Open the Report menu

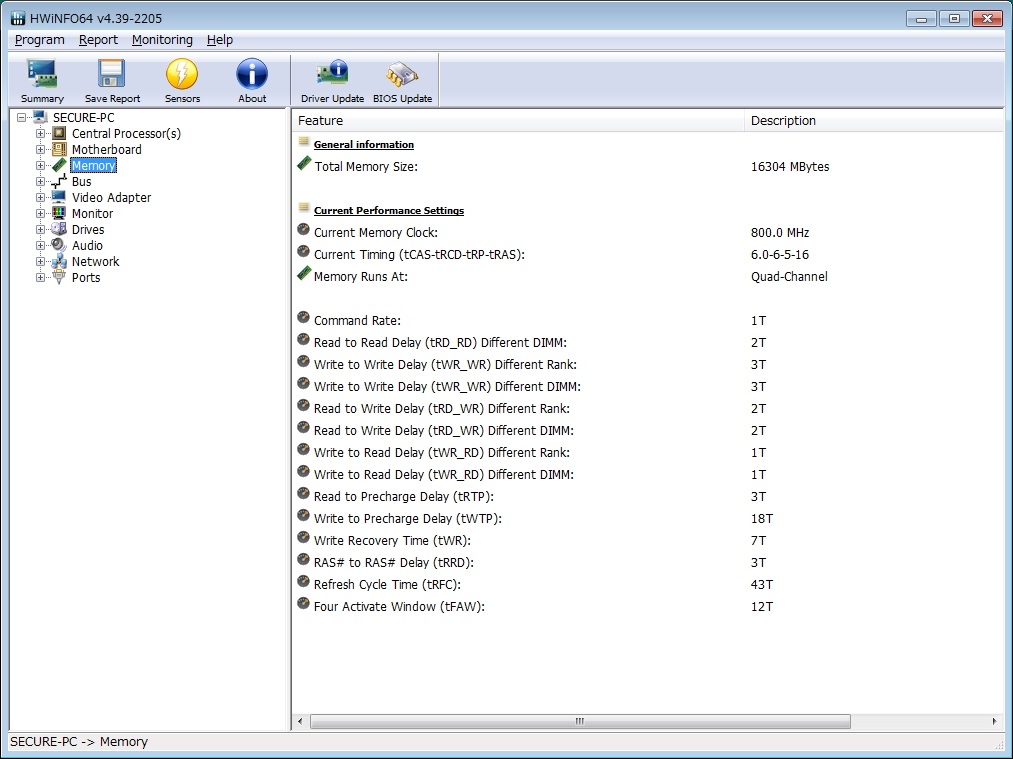point(98,40)
